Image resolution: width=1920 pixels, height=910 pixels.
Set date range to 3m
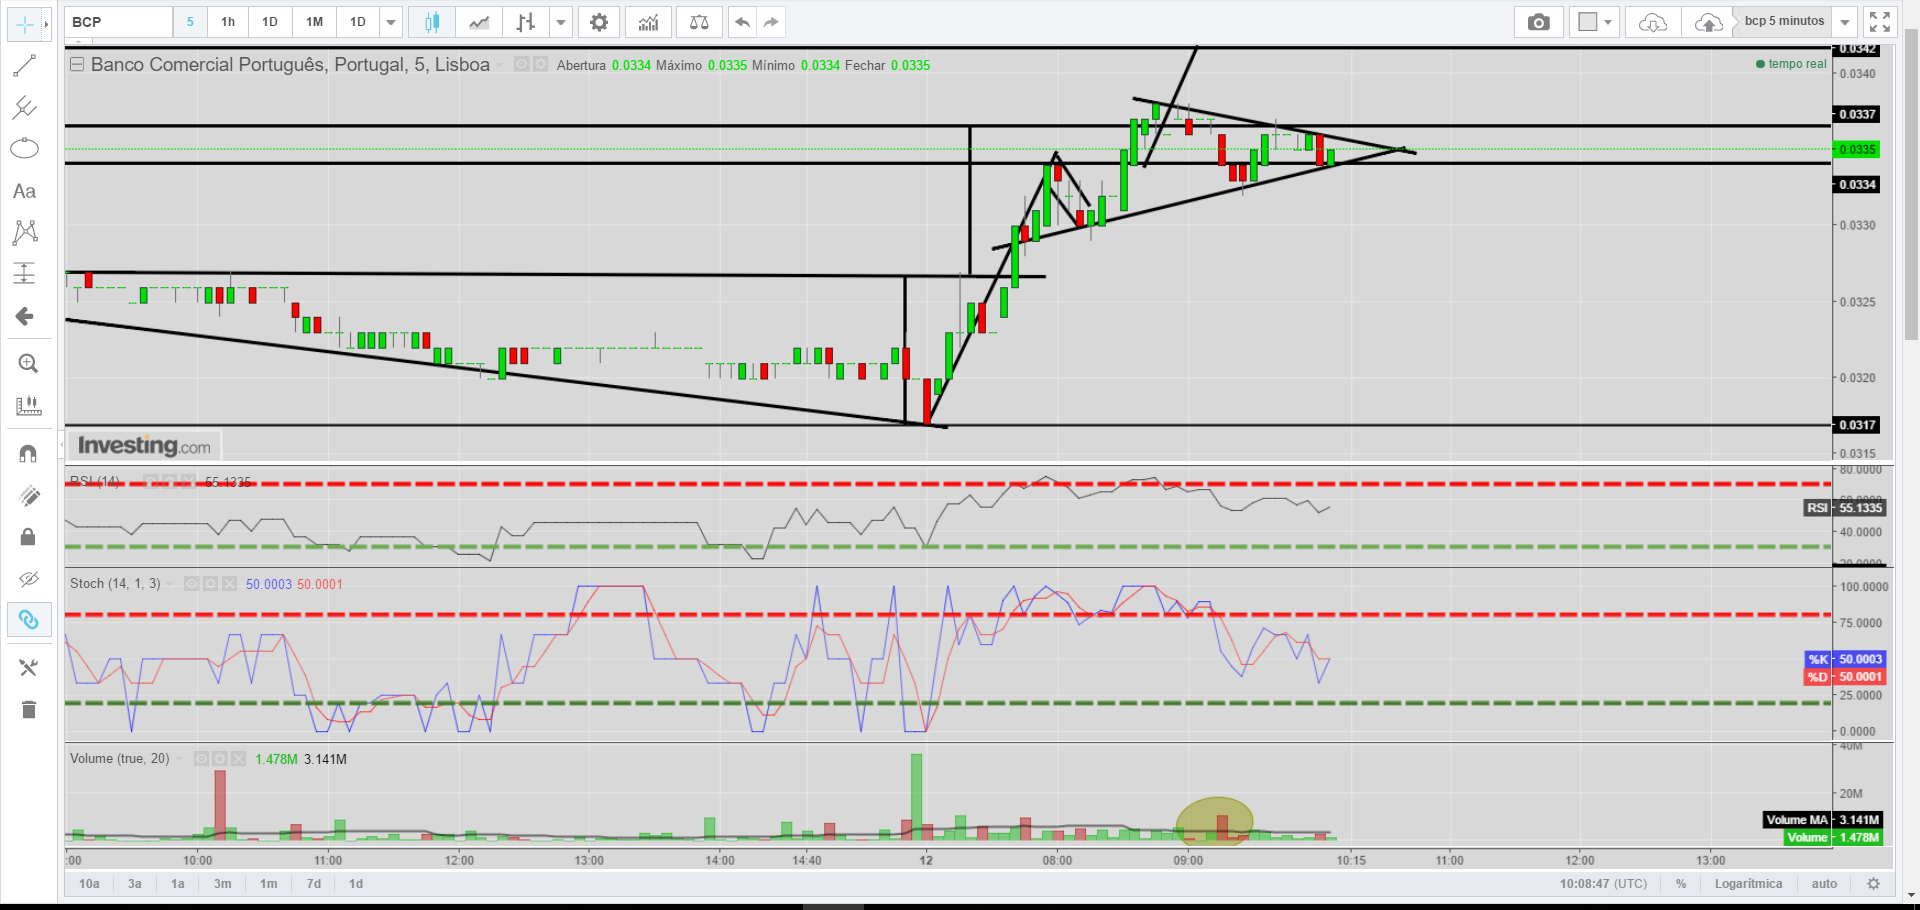tap(222, 884)
